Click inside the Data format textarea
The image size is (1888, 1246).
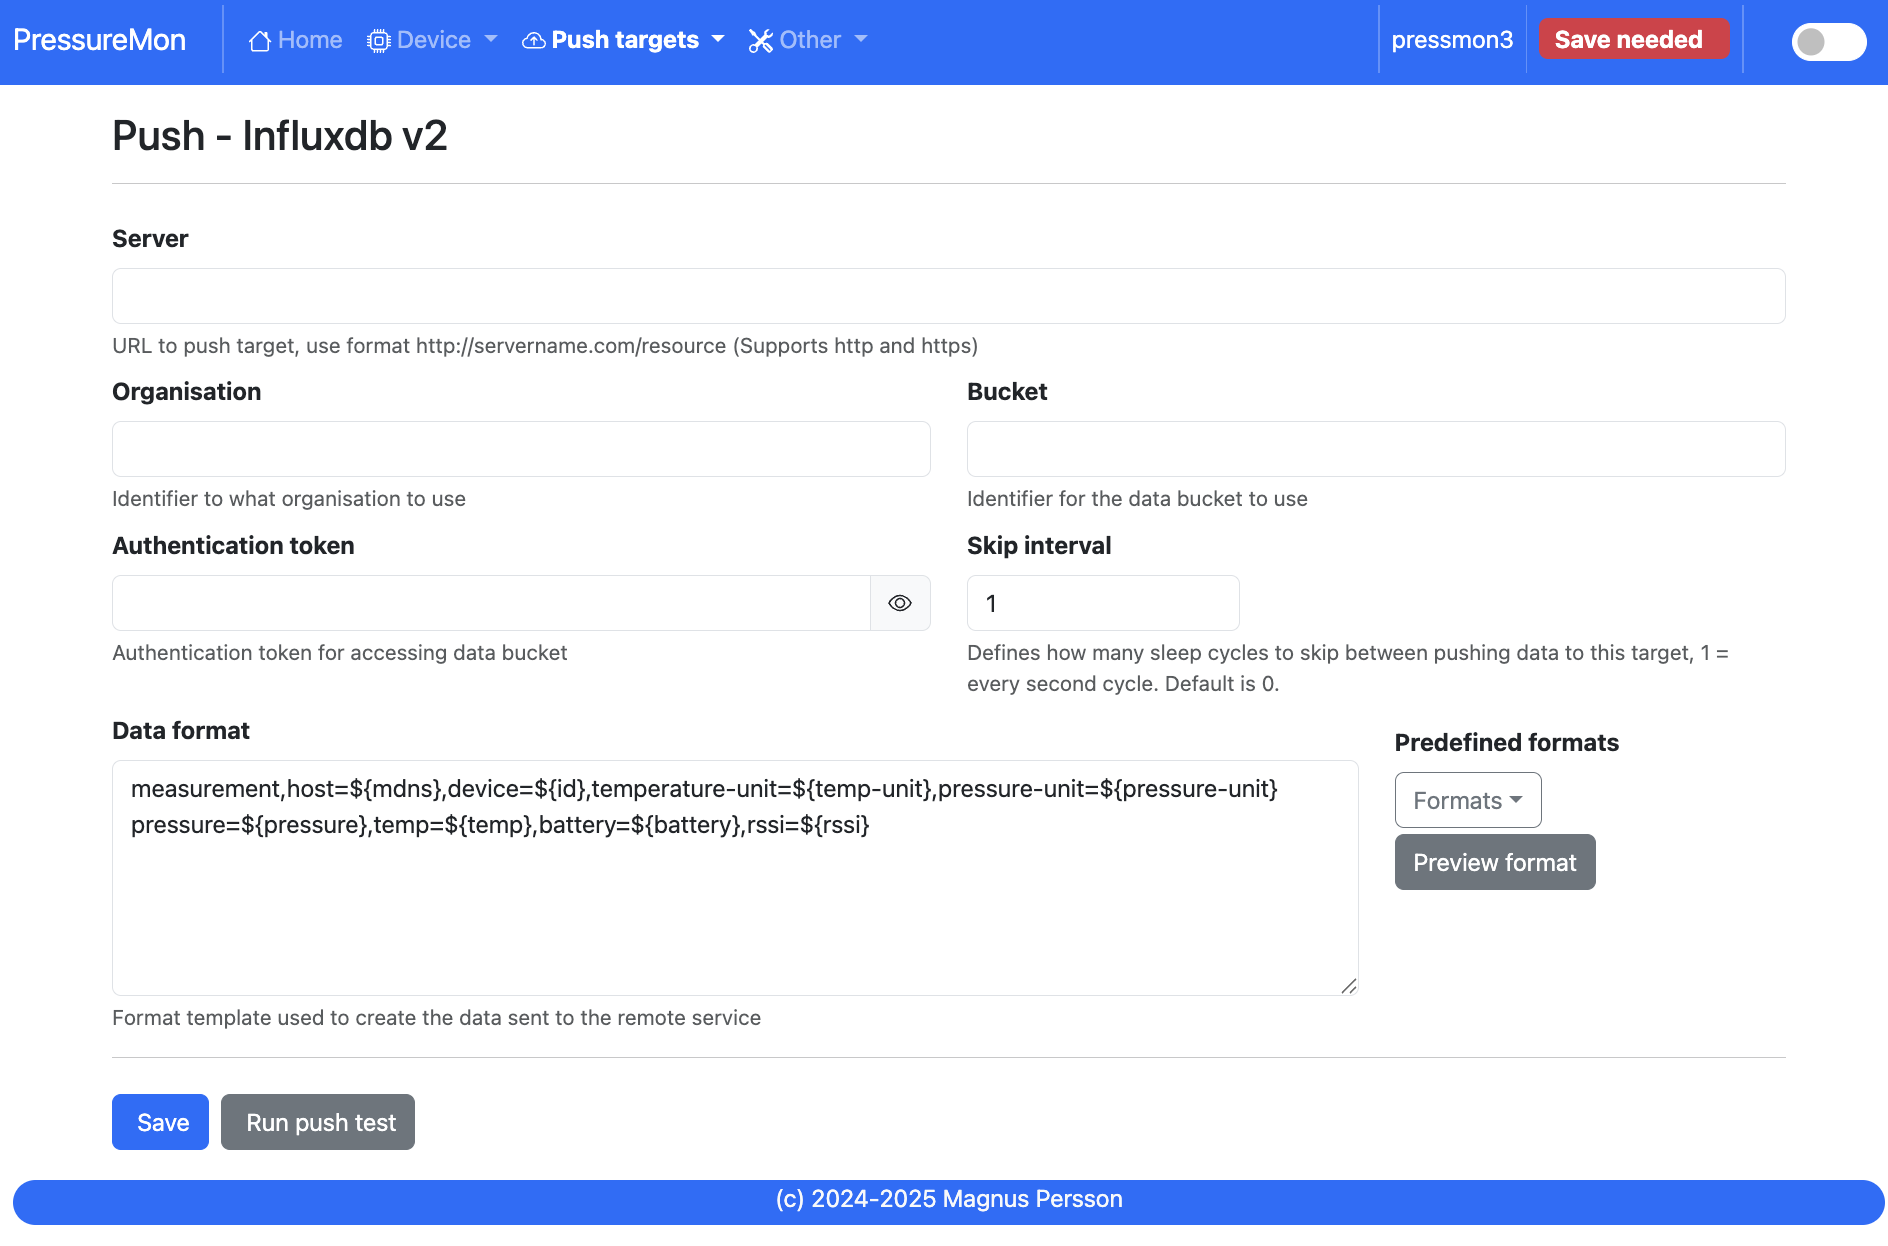tap(735, 878)
